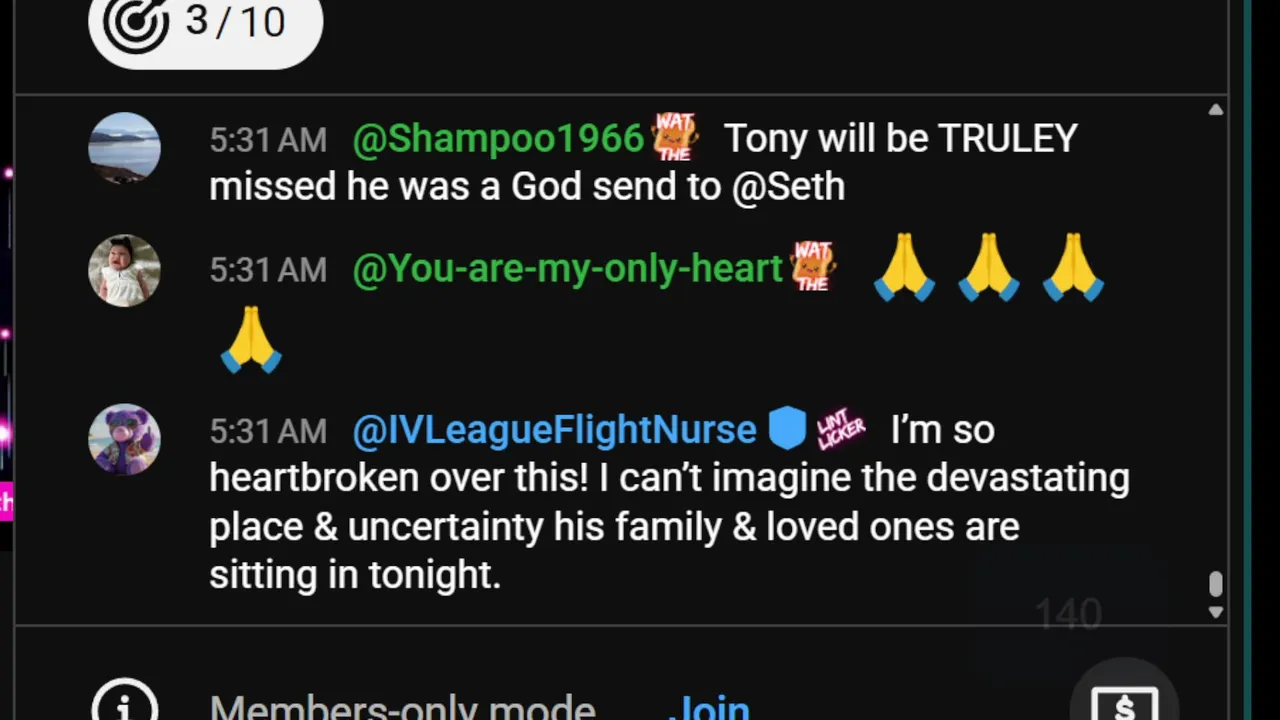This screenshot has width=1280, height=720.
Task: Click the @Seth mention in Shampoo1966's message
Action: pos(788,186)
